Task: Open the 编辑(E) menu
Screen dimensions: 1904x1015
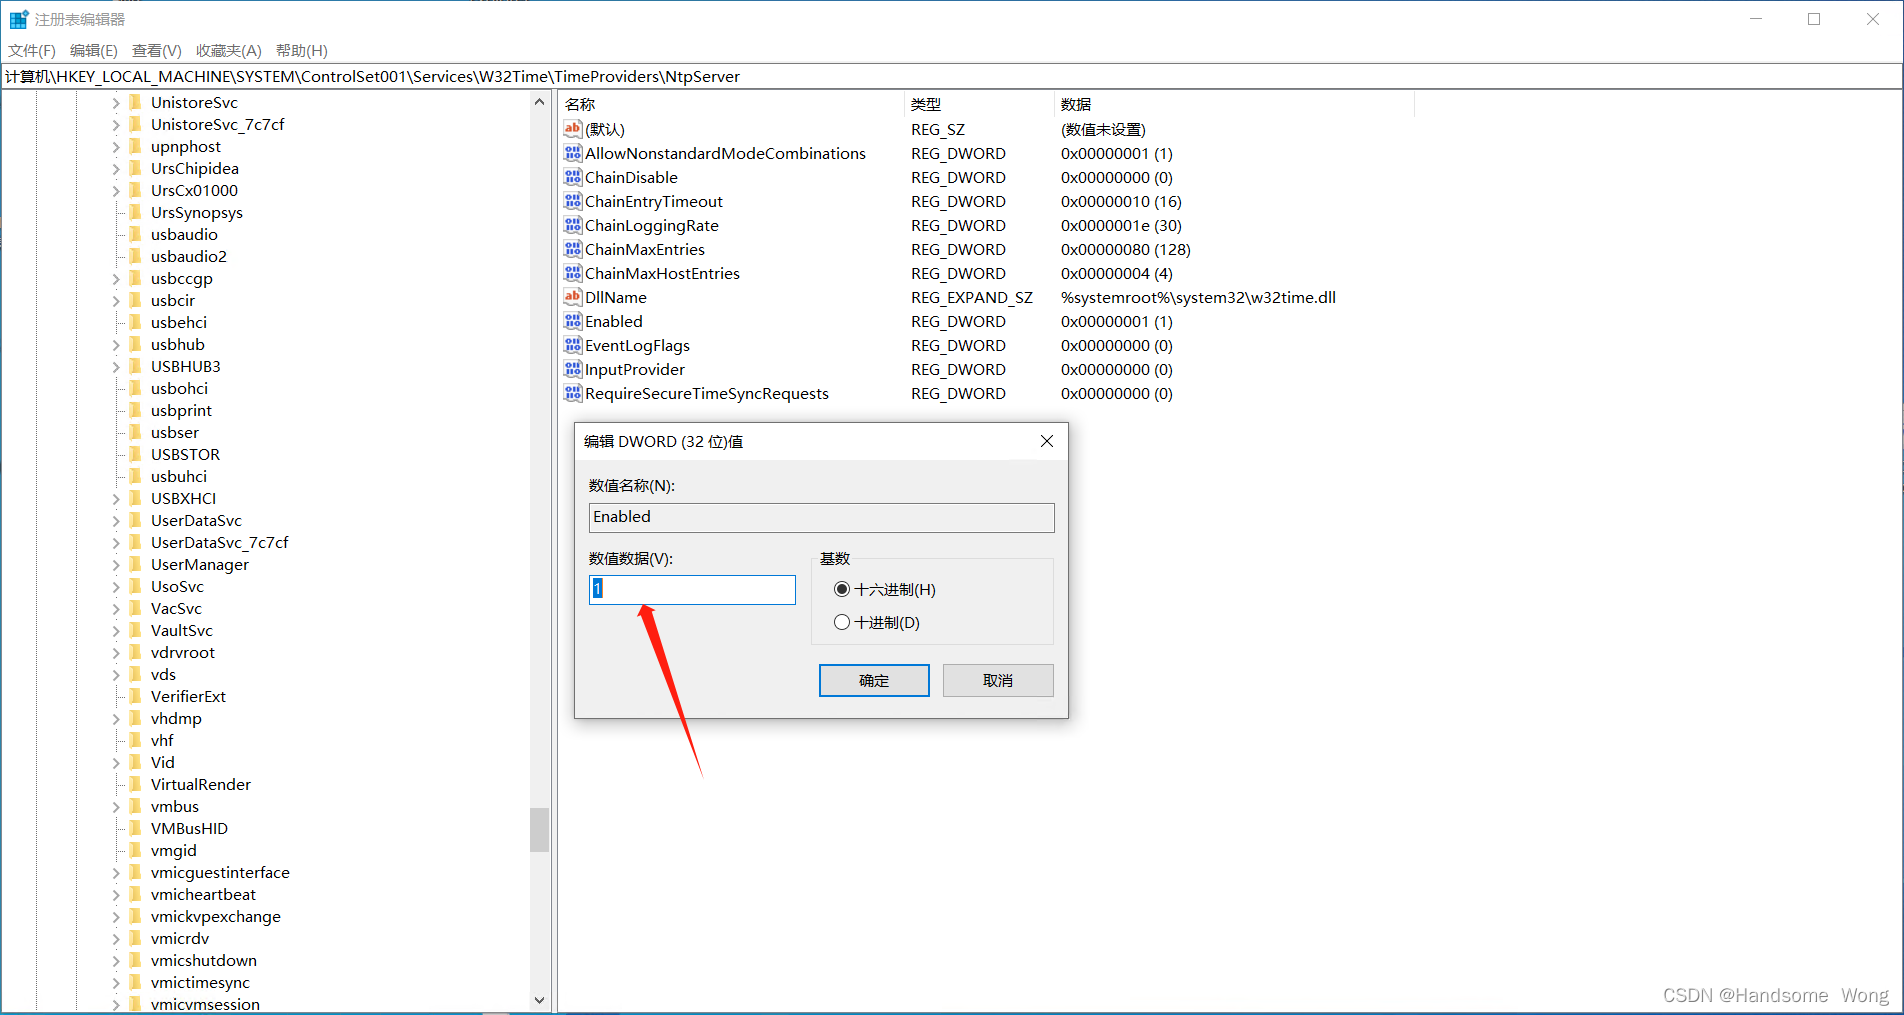Action: (94, 50)
